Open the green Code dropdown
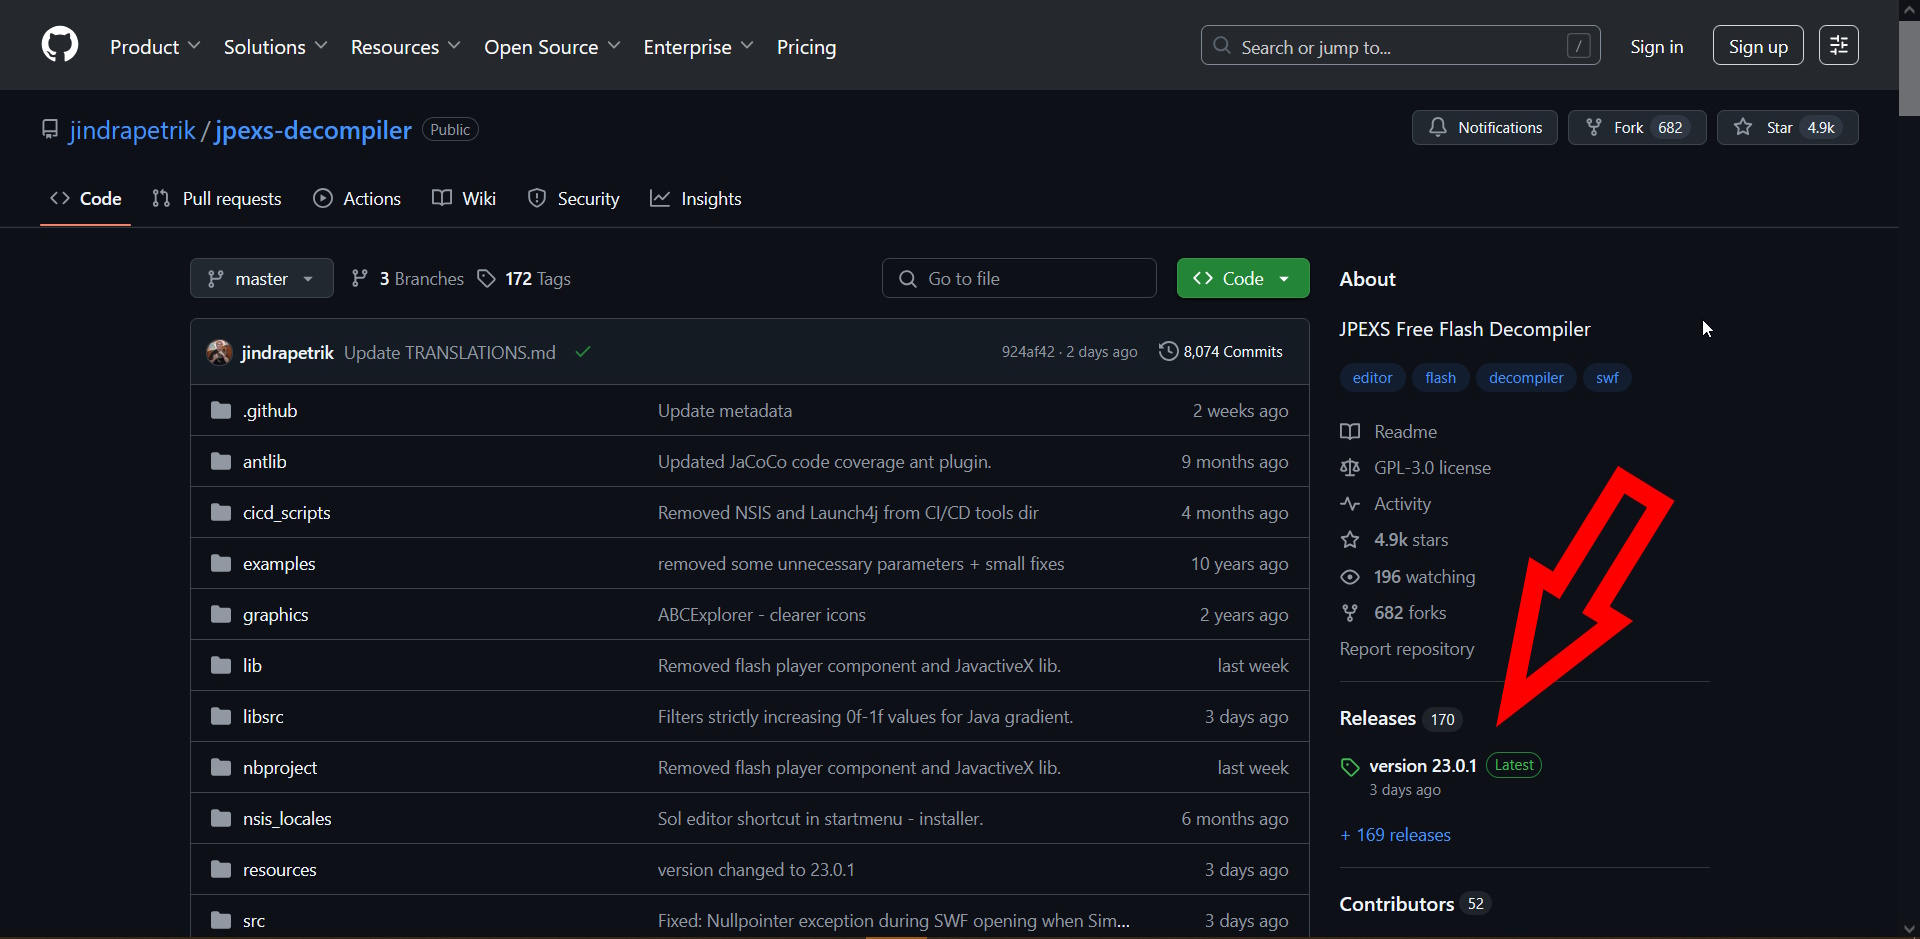 coord(1242,279)
